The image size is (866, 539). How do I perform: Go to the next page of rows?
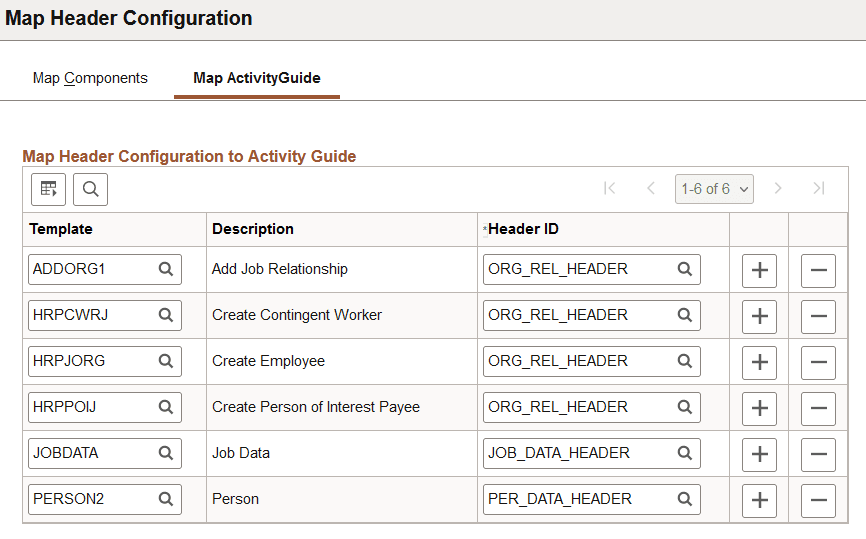pos(778,189)
